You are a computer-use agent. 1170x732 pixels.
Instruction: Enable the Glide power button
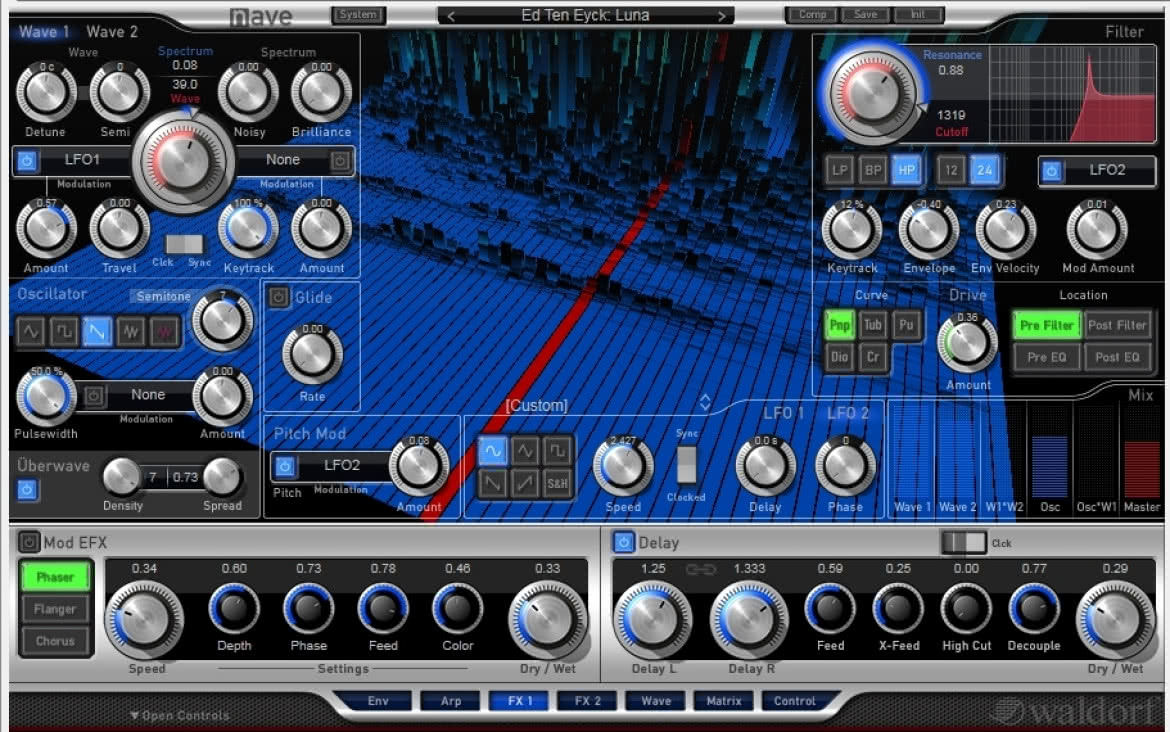pos(278,296)
